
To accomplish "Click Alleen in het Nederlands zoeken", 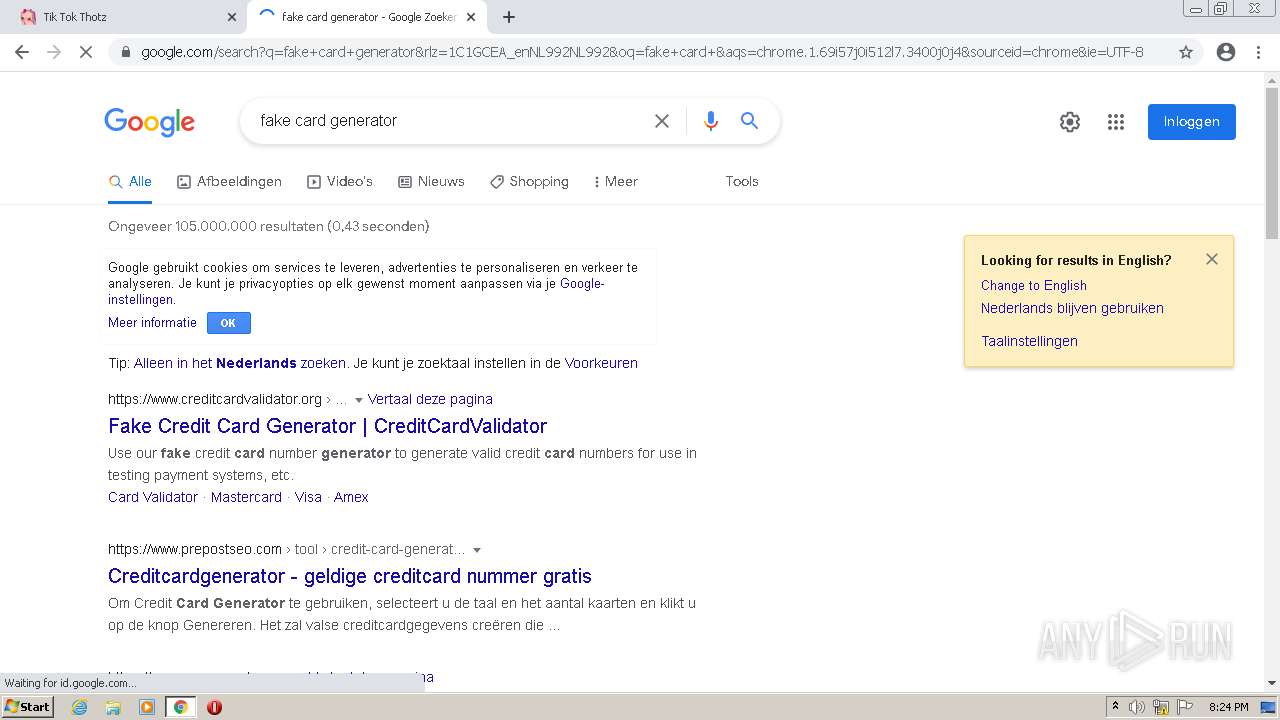I will [240, 363].
